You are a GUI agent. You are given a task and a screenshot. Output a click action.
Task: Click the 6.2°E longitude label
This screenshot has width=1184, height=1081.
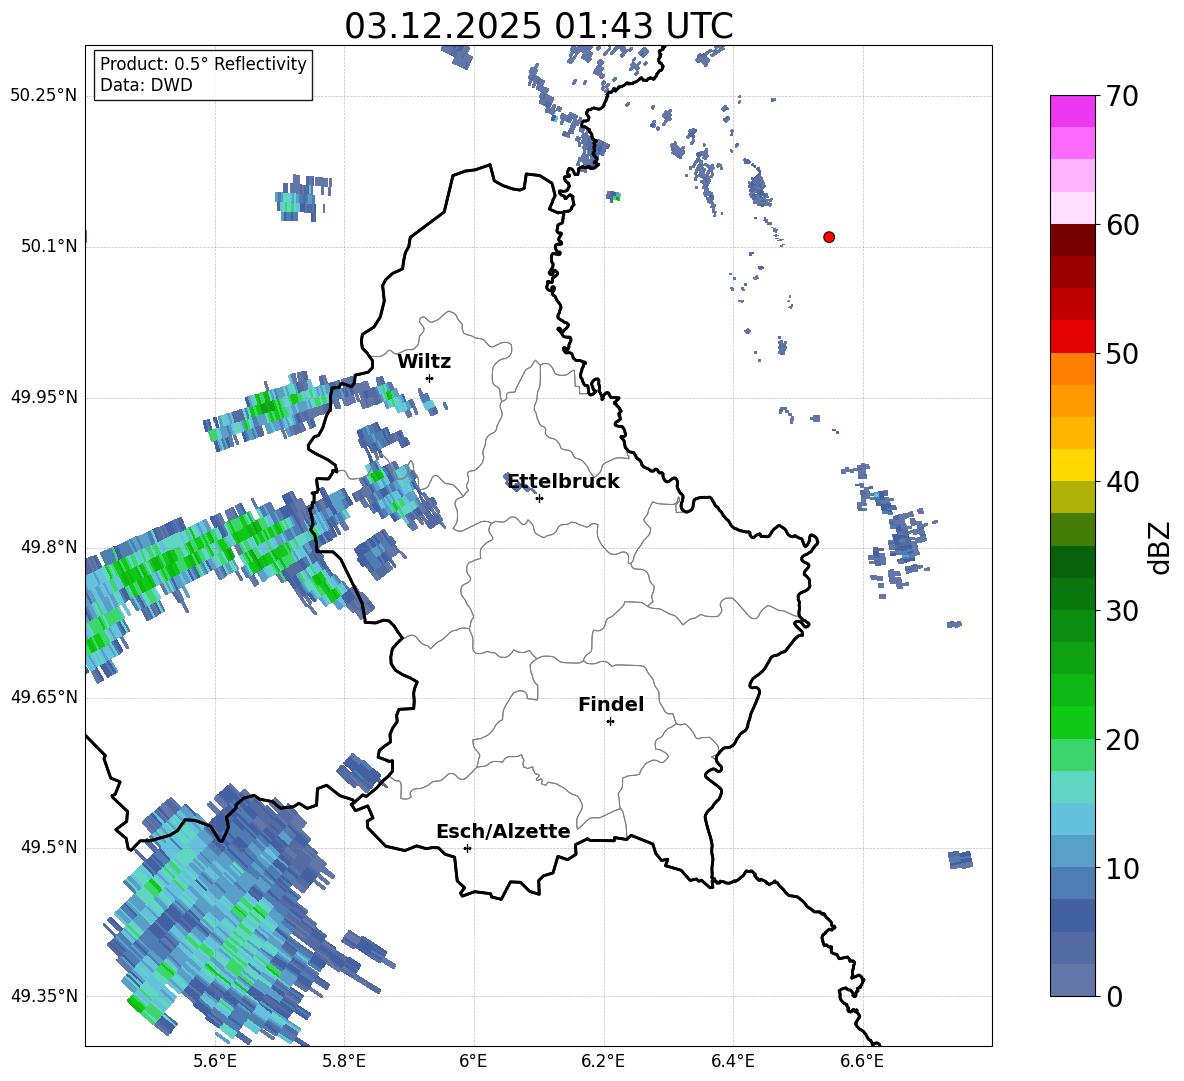click(x=603, y=1061)
